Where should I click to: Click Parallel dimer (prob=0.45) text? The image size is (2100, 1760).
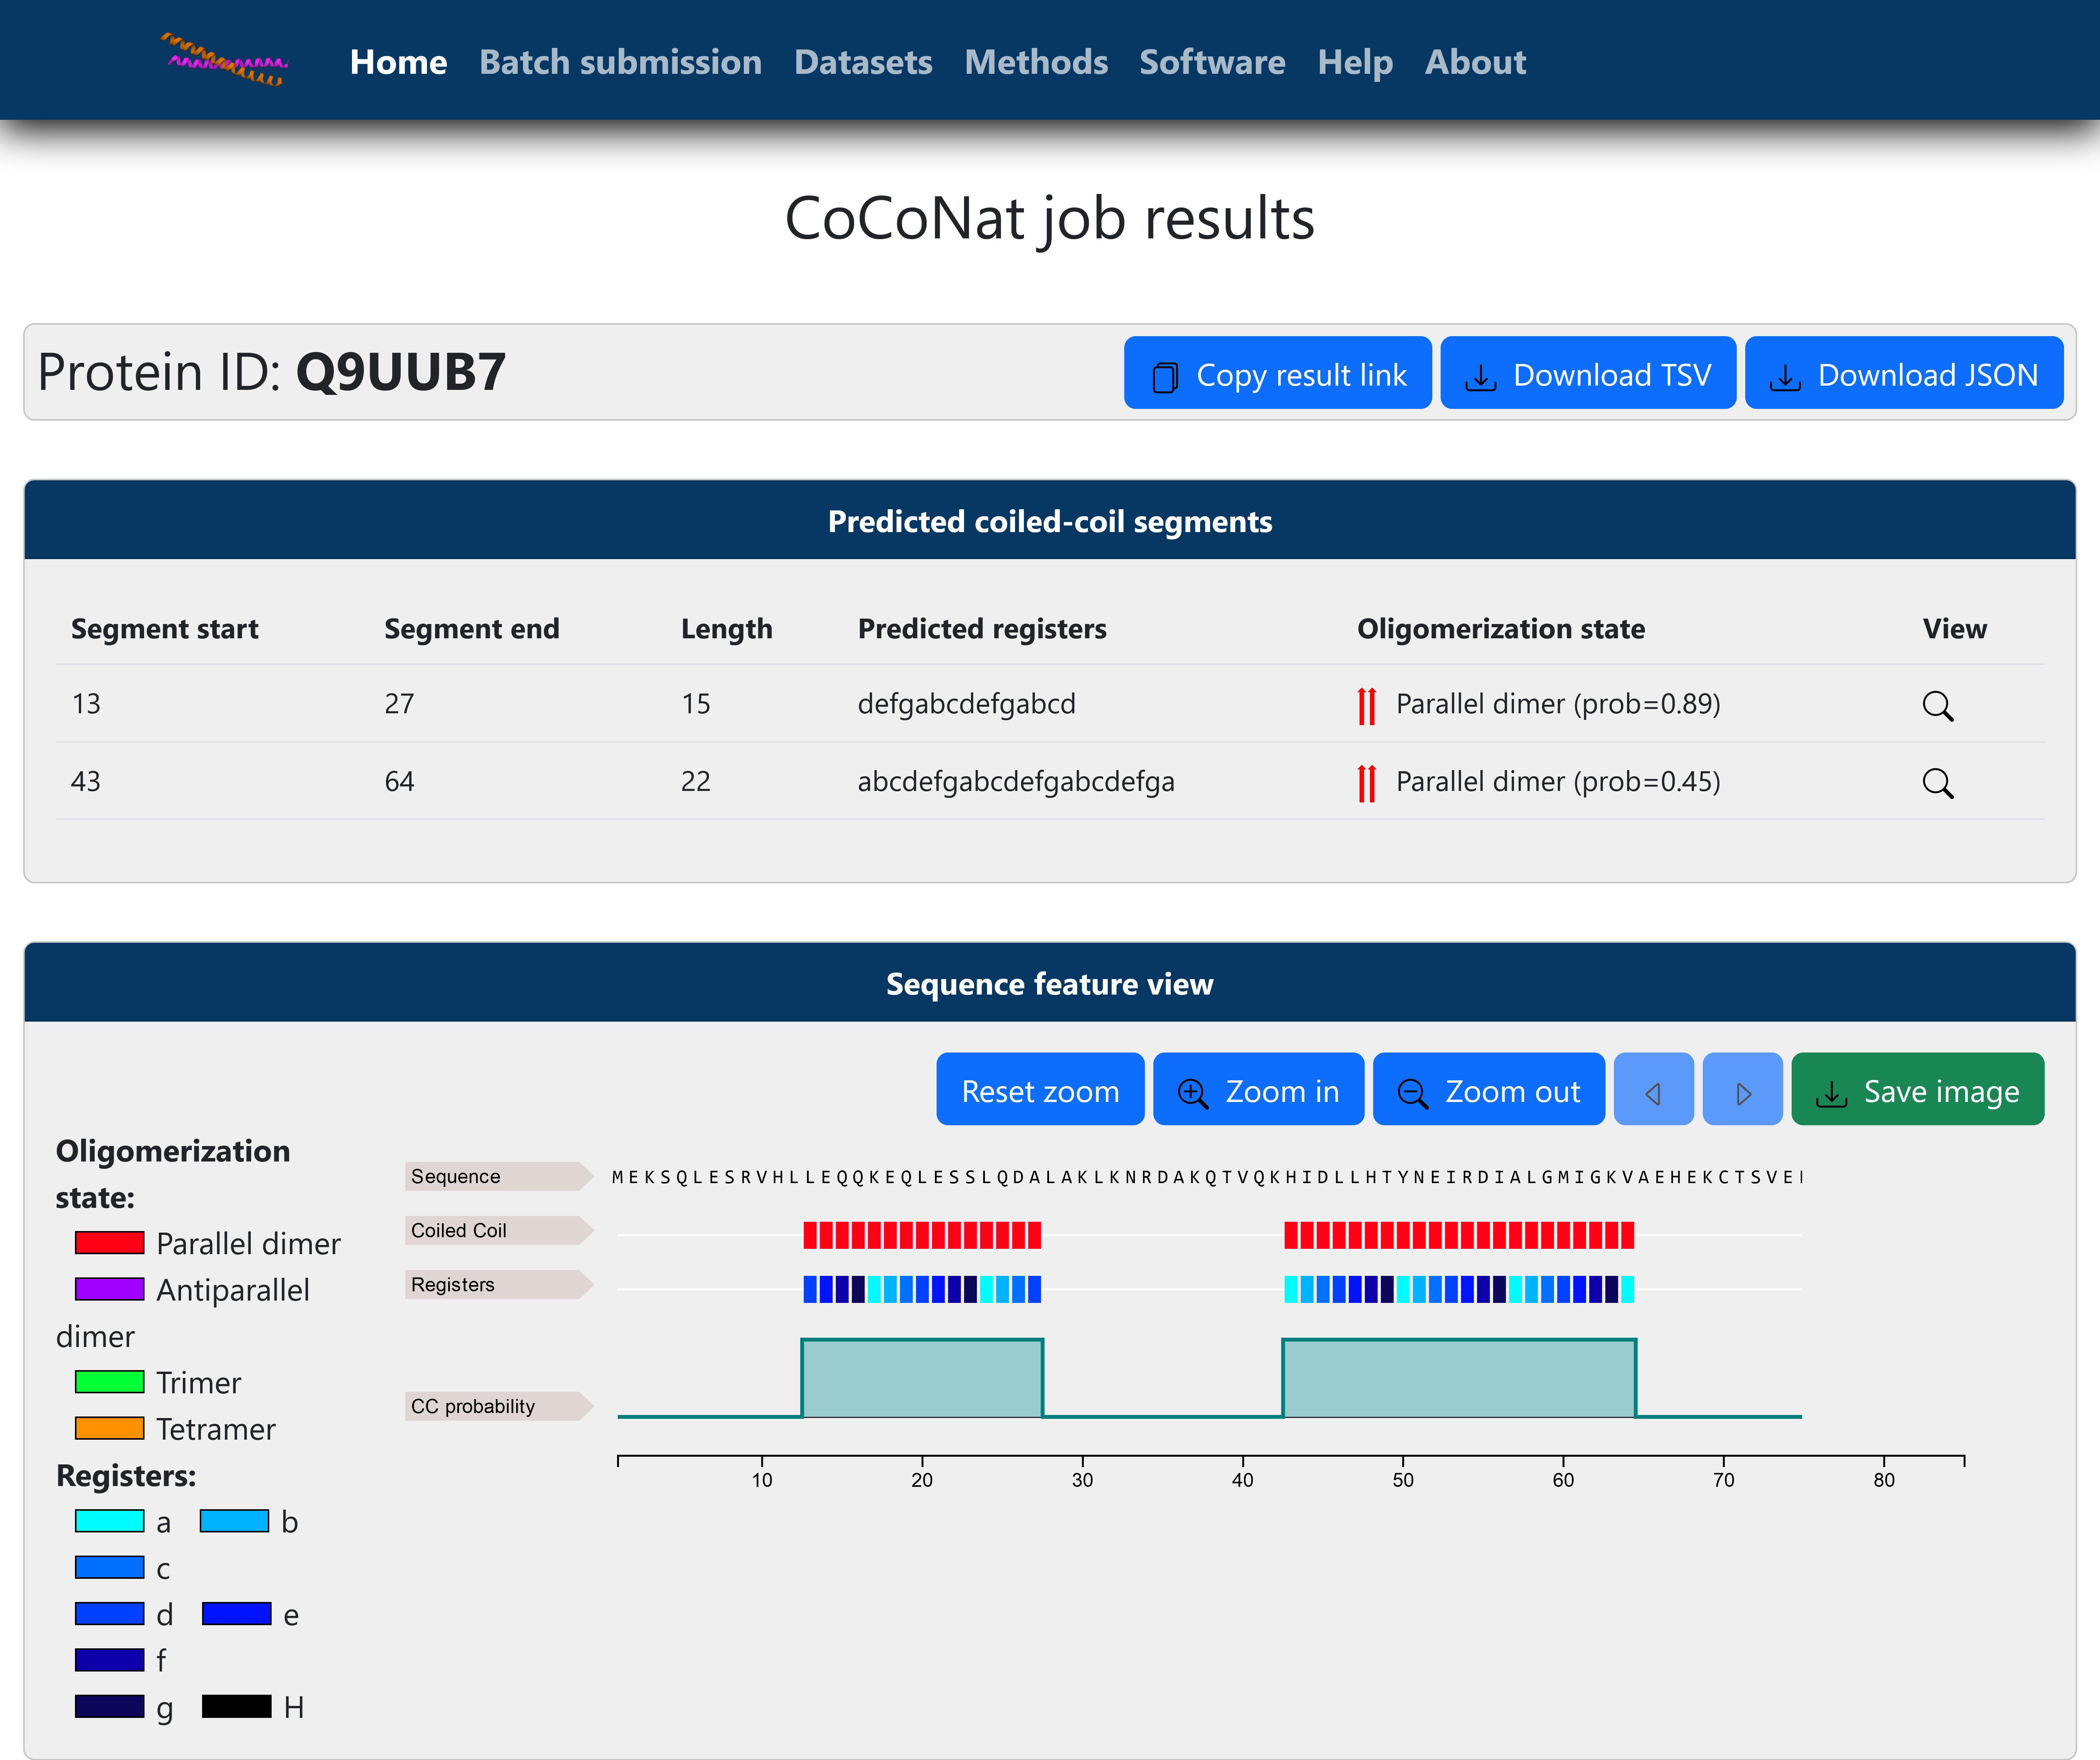coord(1558,783)
